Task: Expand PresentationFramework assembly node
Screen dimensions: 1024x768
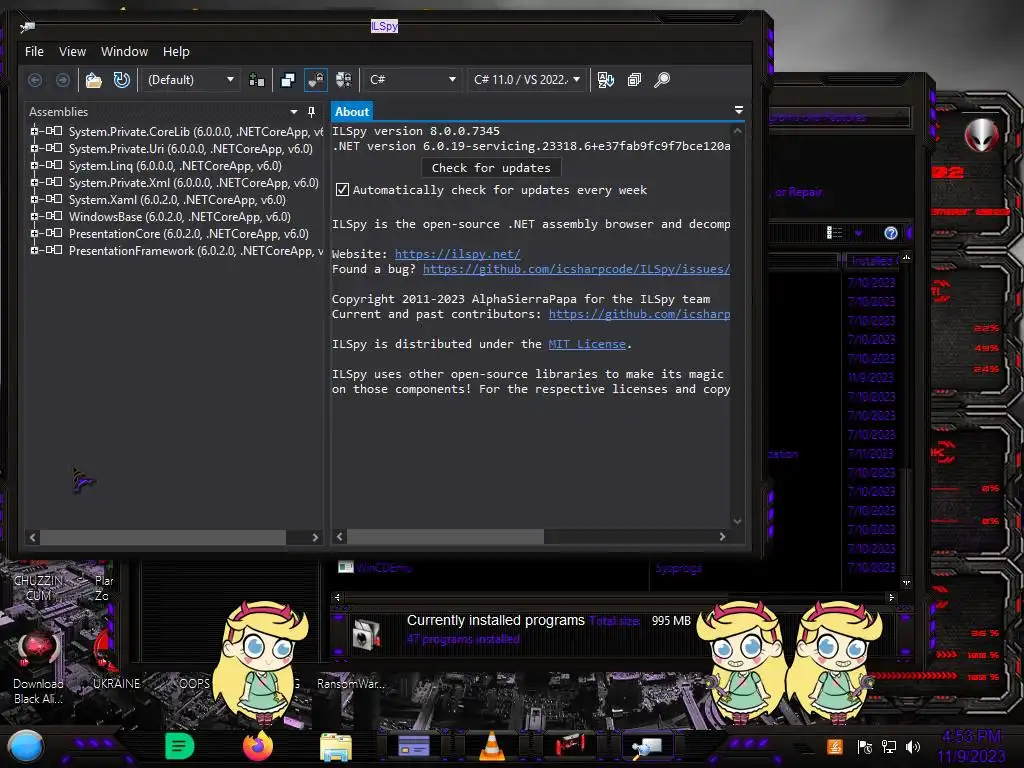Action: [x=34, y=250]
